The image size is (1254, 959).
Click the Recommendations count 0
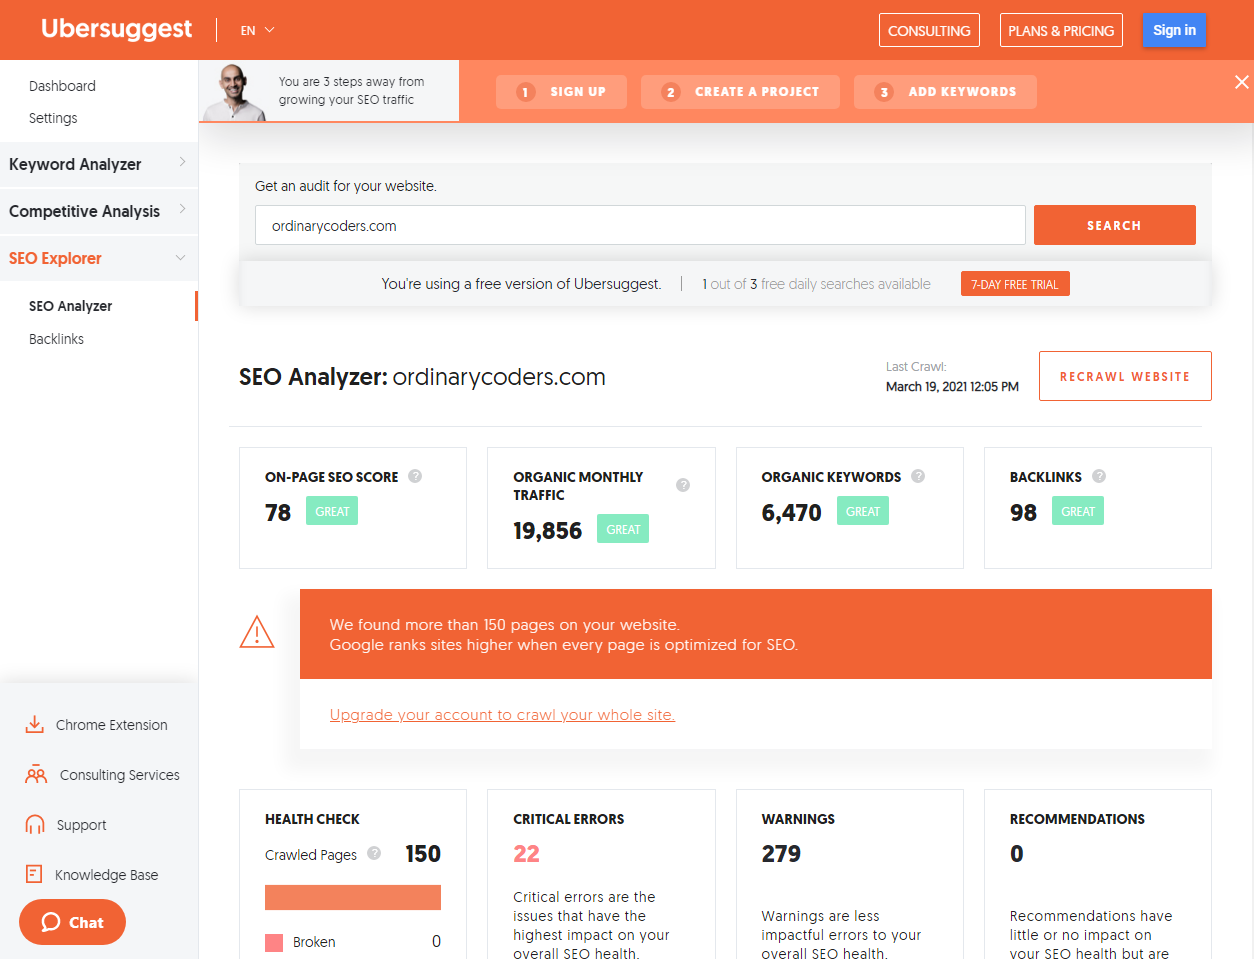1016,853
